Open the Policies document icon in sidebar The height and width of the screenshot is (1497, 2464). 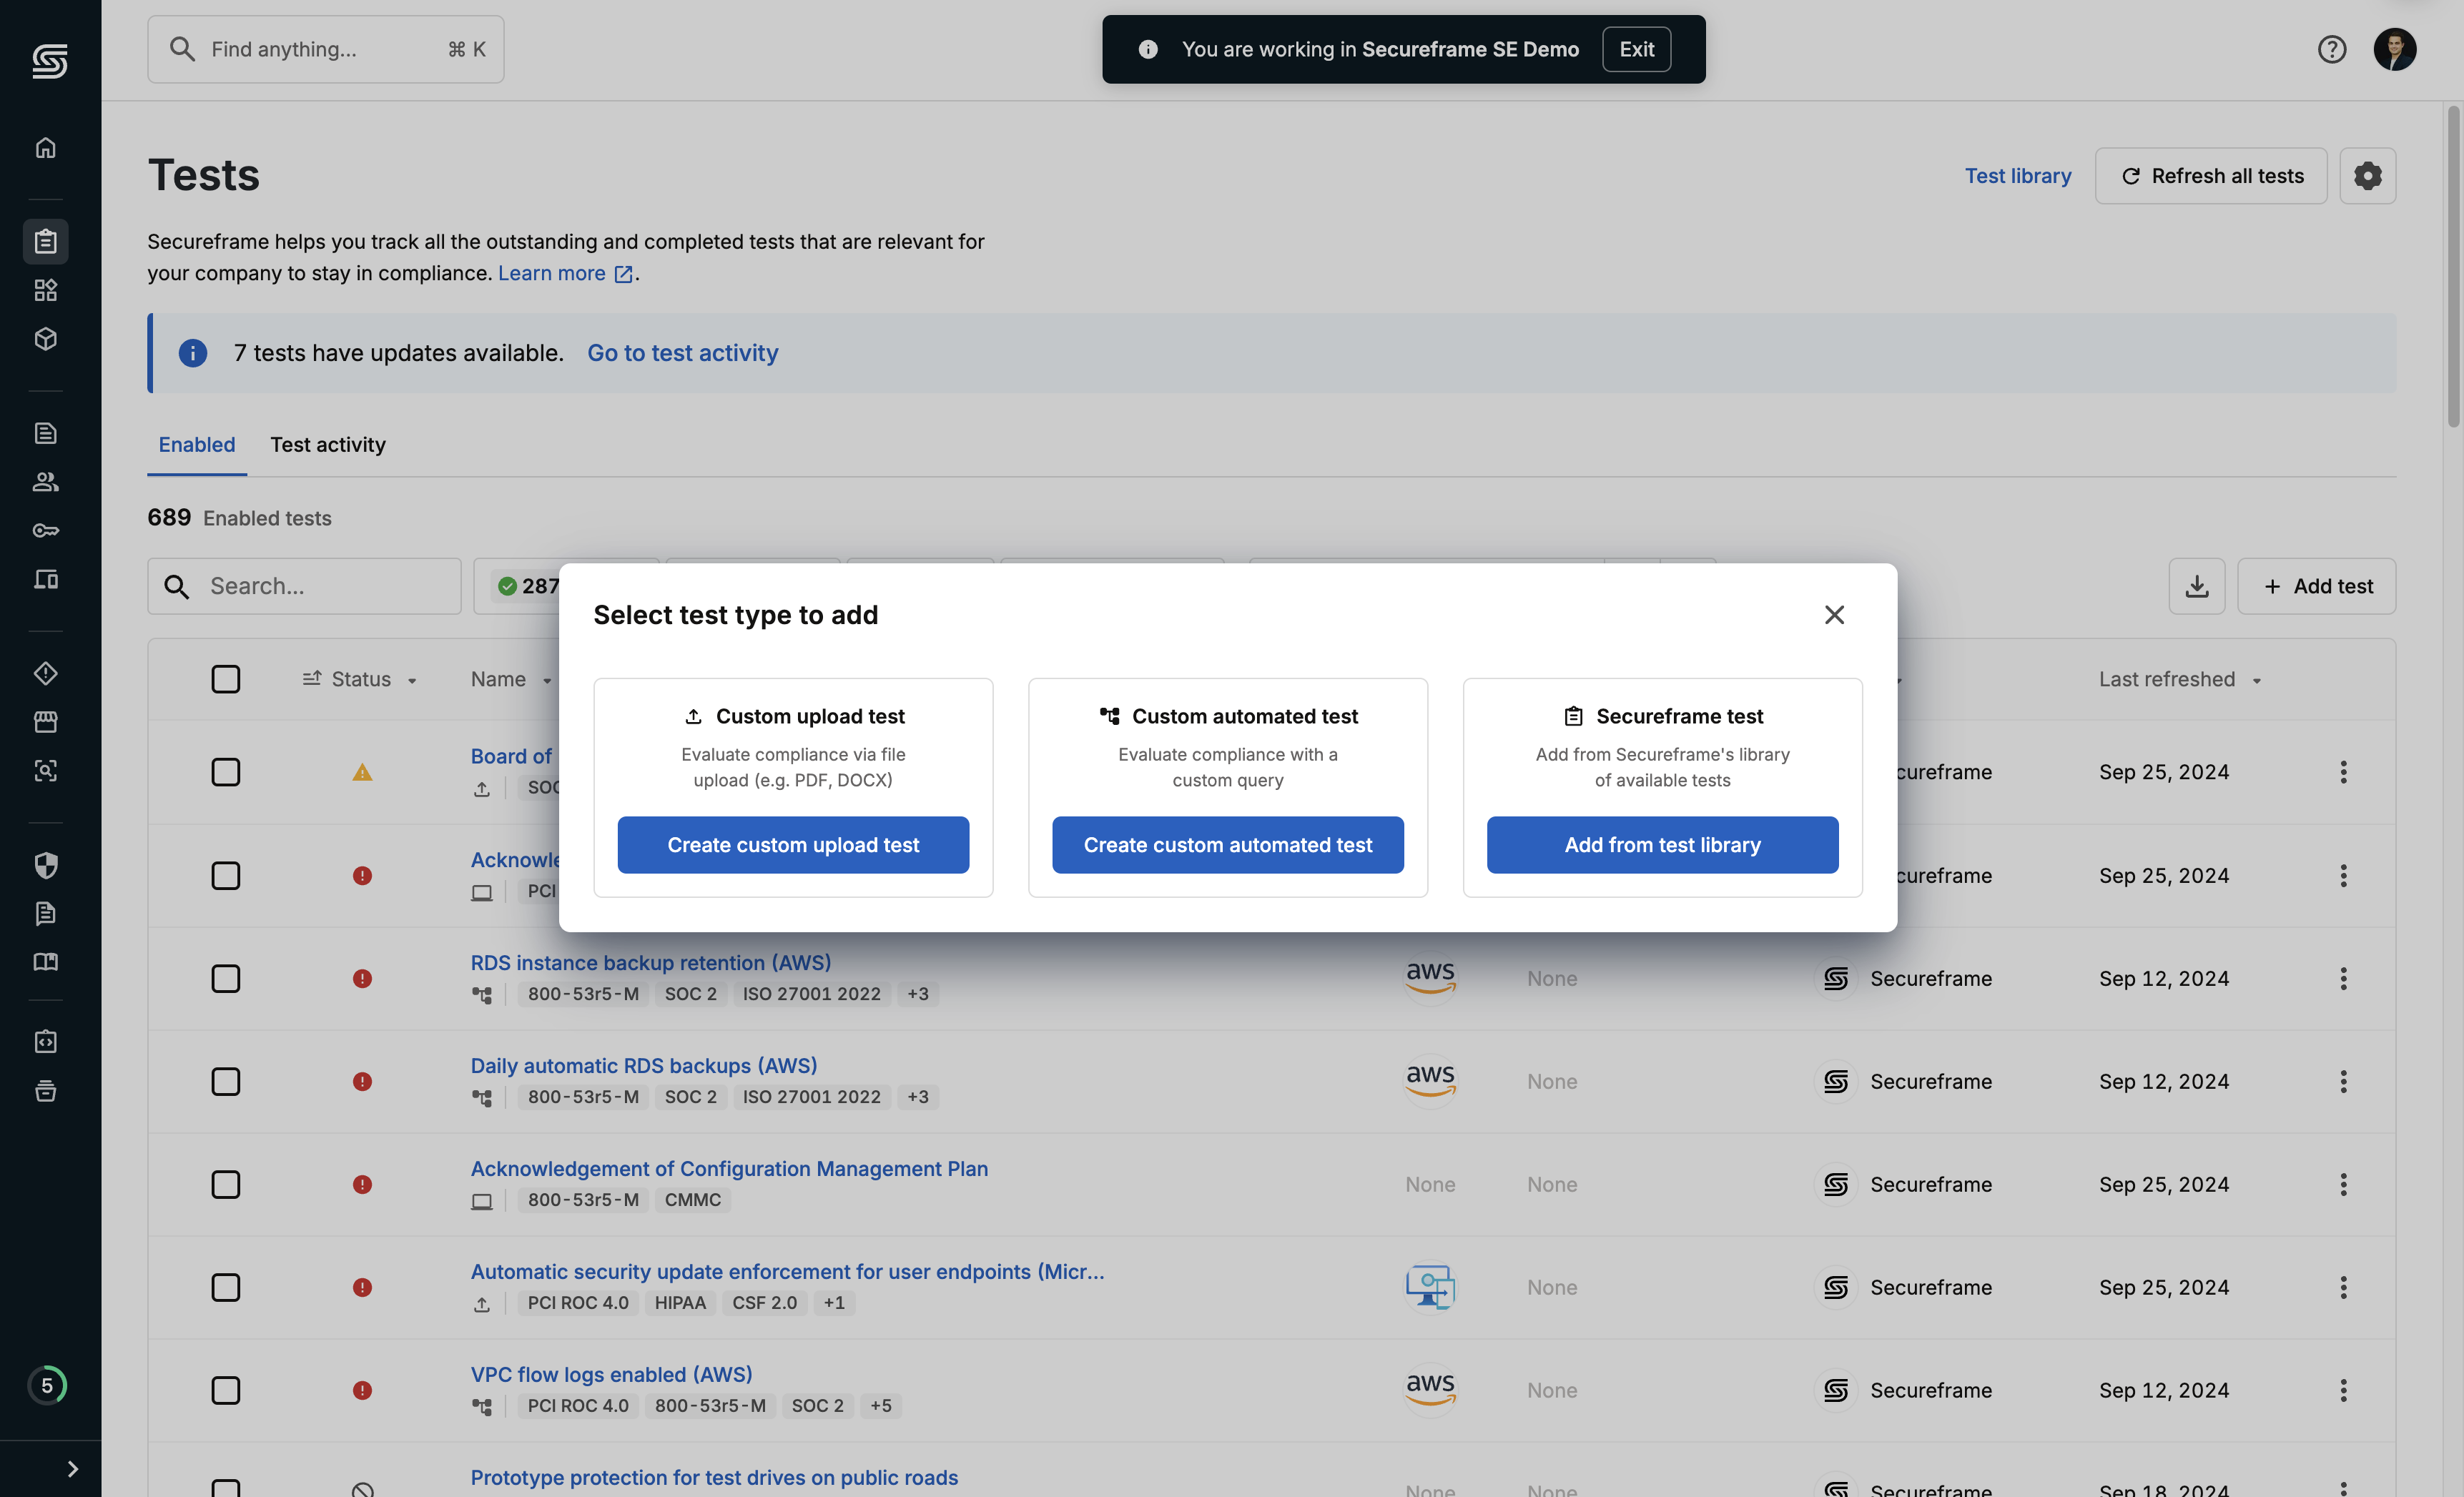coord(46,433)
